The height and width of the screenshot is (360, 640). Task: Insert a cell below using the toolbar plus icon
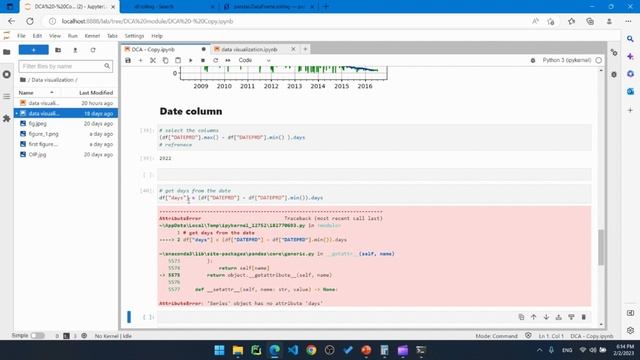coord(140,60)
